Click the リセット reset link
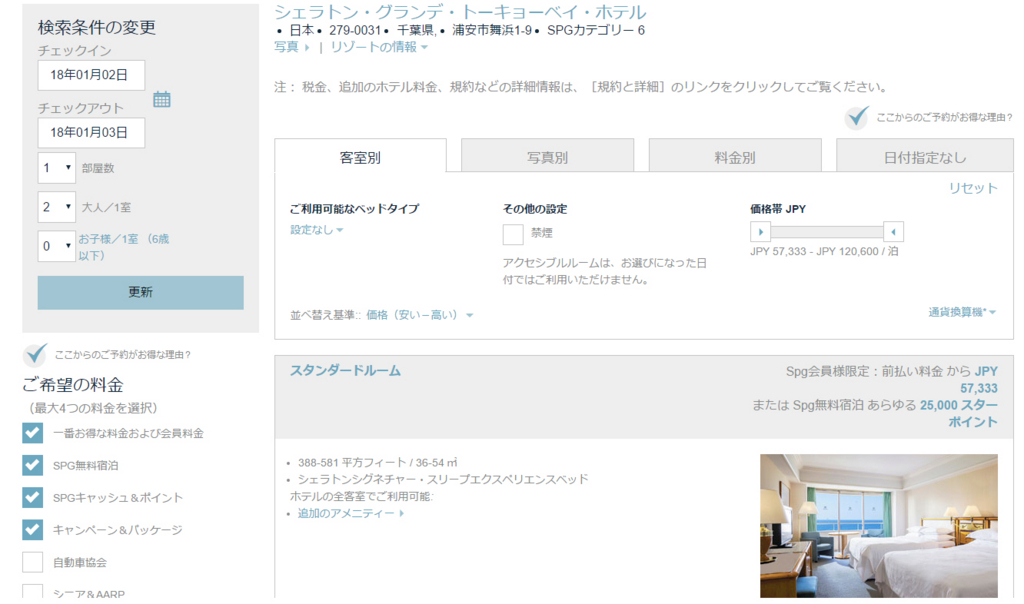The height and width of the screenshot is (604, 1024). (x=972, y=188)
